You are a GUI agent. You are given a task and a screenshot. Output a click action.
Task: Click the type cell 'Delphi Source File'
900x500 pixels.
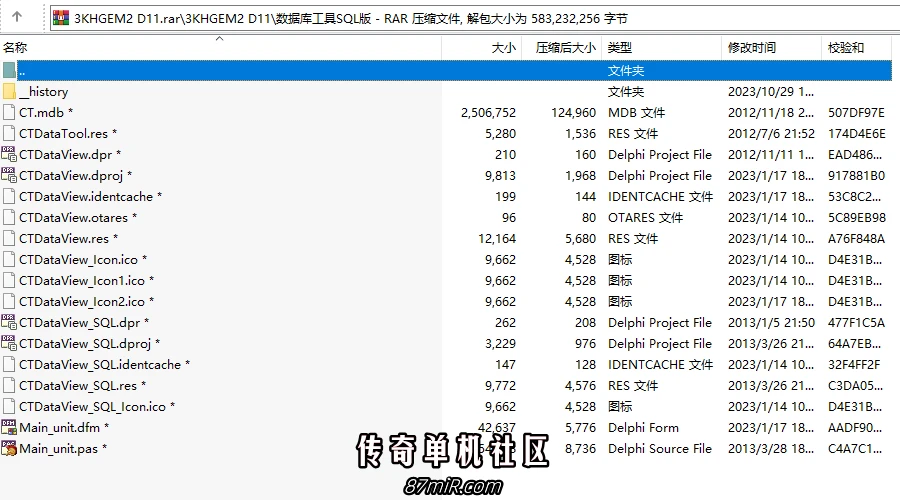click(x=660, y=448)
